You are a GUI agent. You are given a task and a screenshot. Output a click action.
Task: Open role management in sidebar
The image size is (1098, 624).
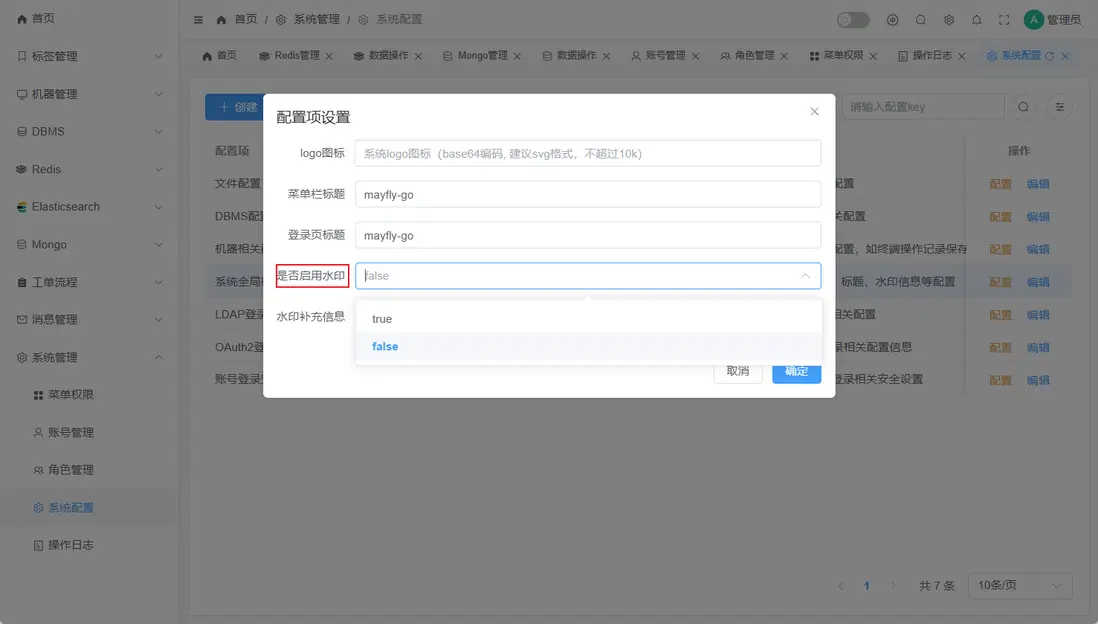pos(89,470)
